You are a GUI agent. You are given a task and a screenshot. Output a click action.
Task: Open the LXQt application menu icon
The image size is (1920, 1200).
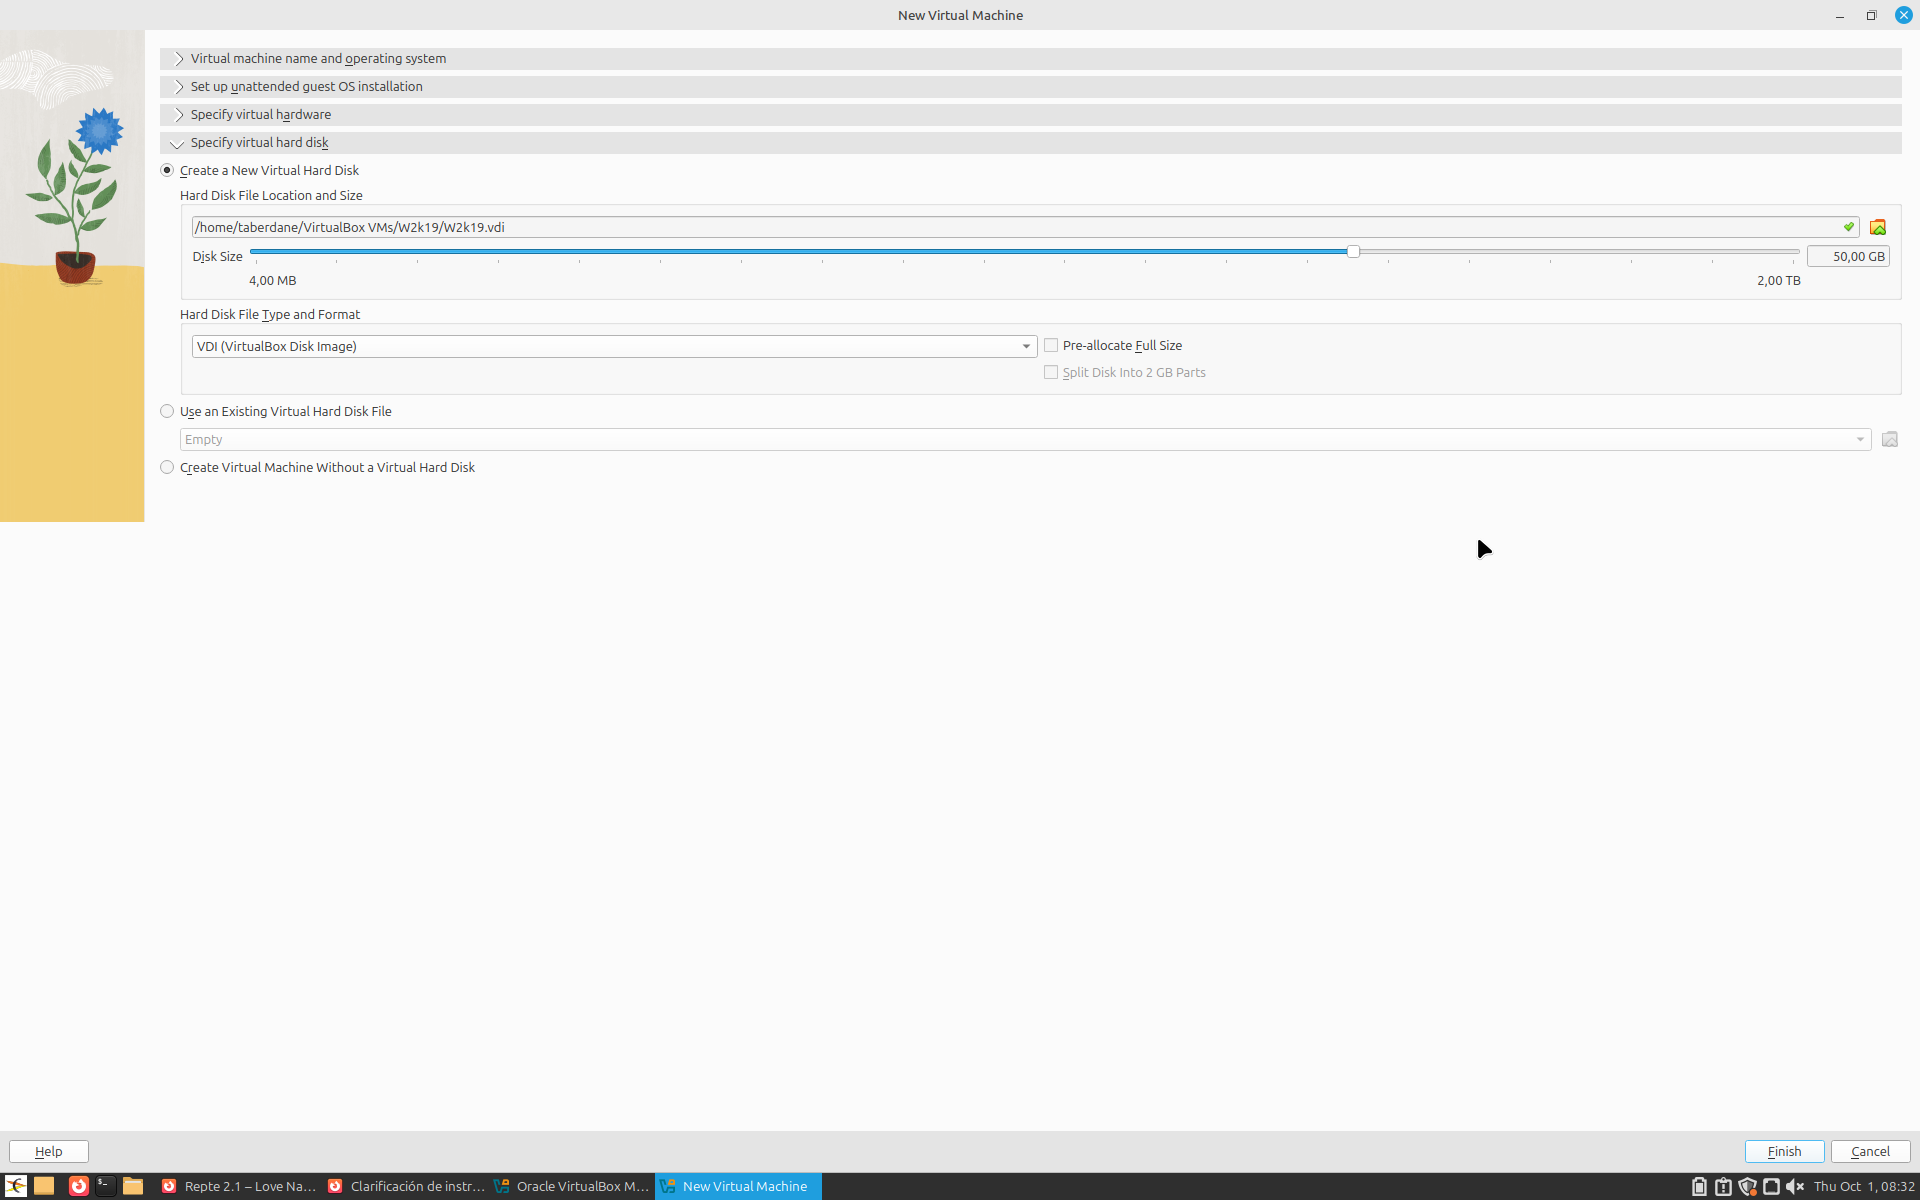coord(16,1186)
